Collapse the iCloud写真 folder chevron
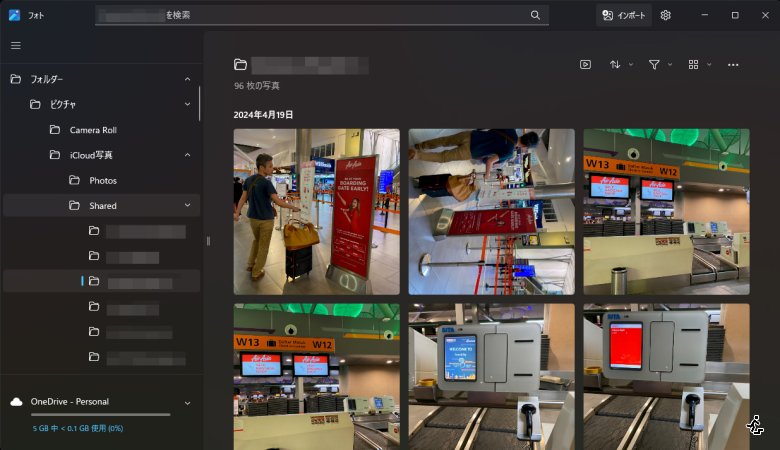The height and width of the screenshot is (450, 780). click(187, 155)
